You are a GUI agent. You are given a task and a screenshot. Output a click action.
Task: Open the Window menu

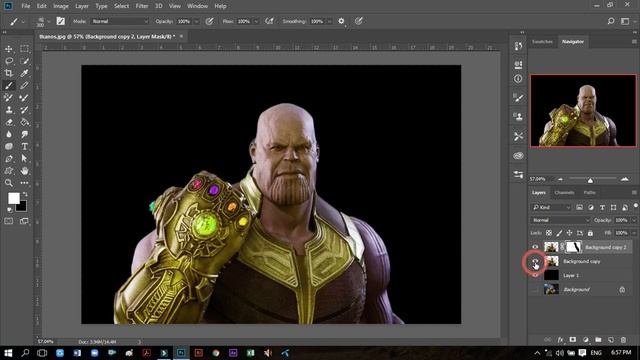tap(197, 6)
